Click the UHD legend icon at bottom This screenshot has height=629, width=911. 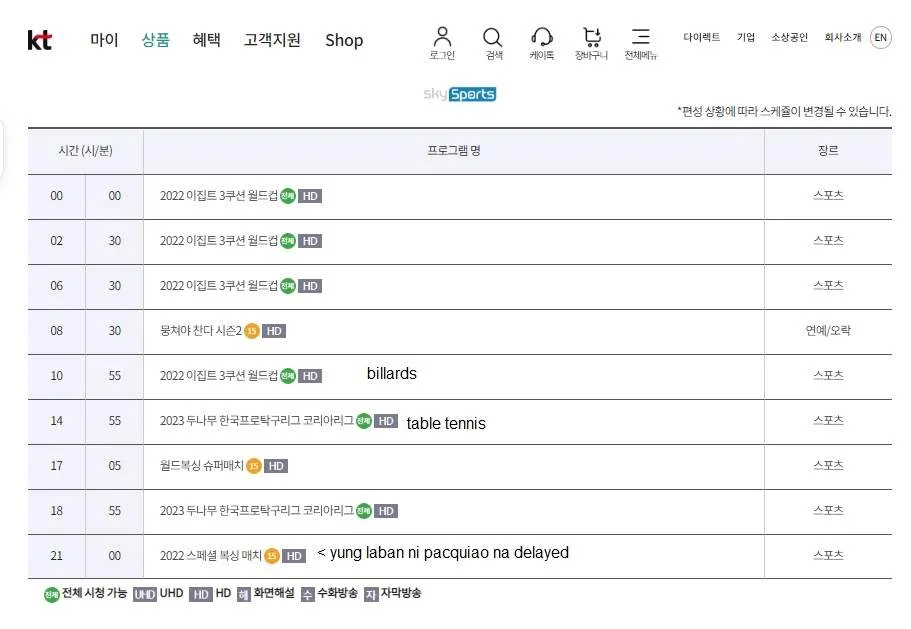[x=145, y=595]
